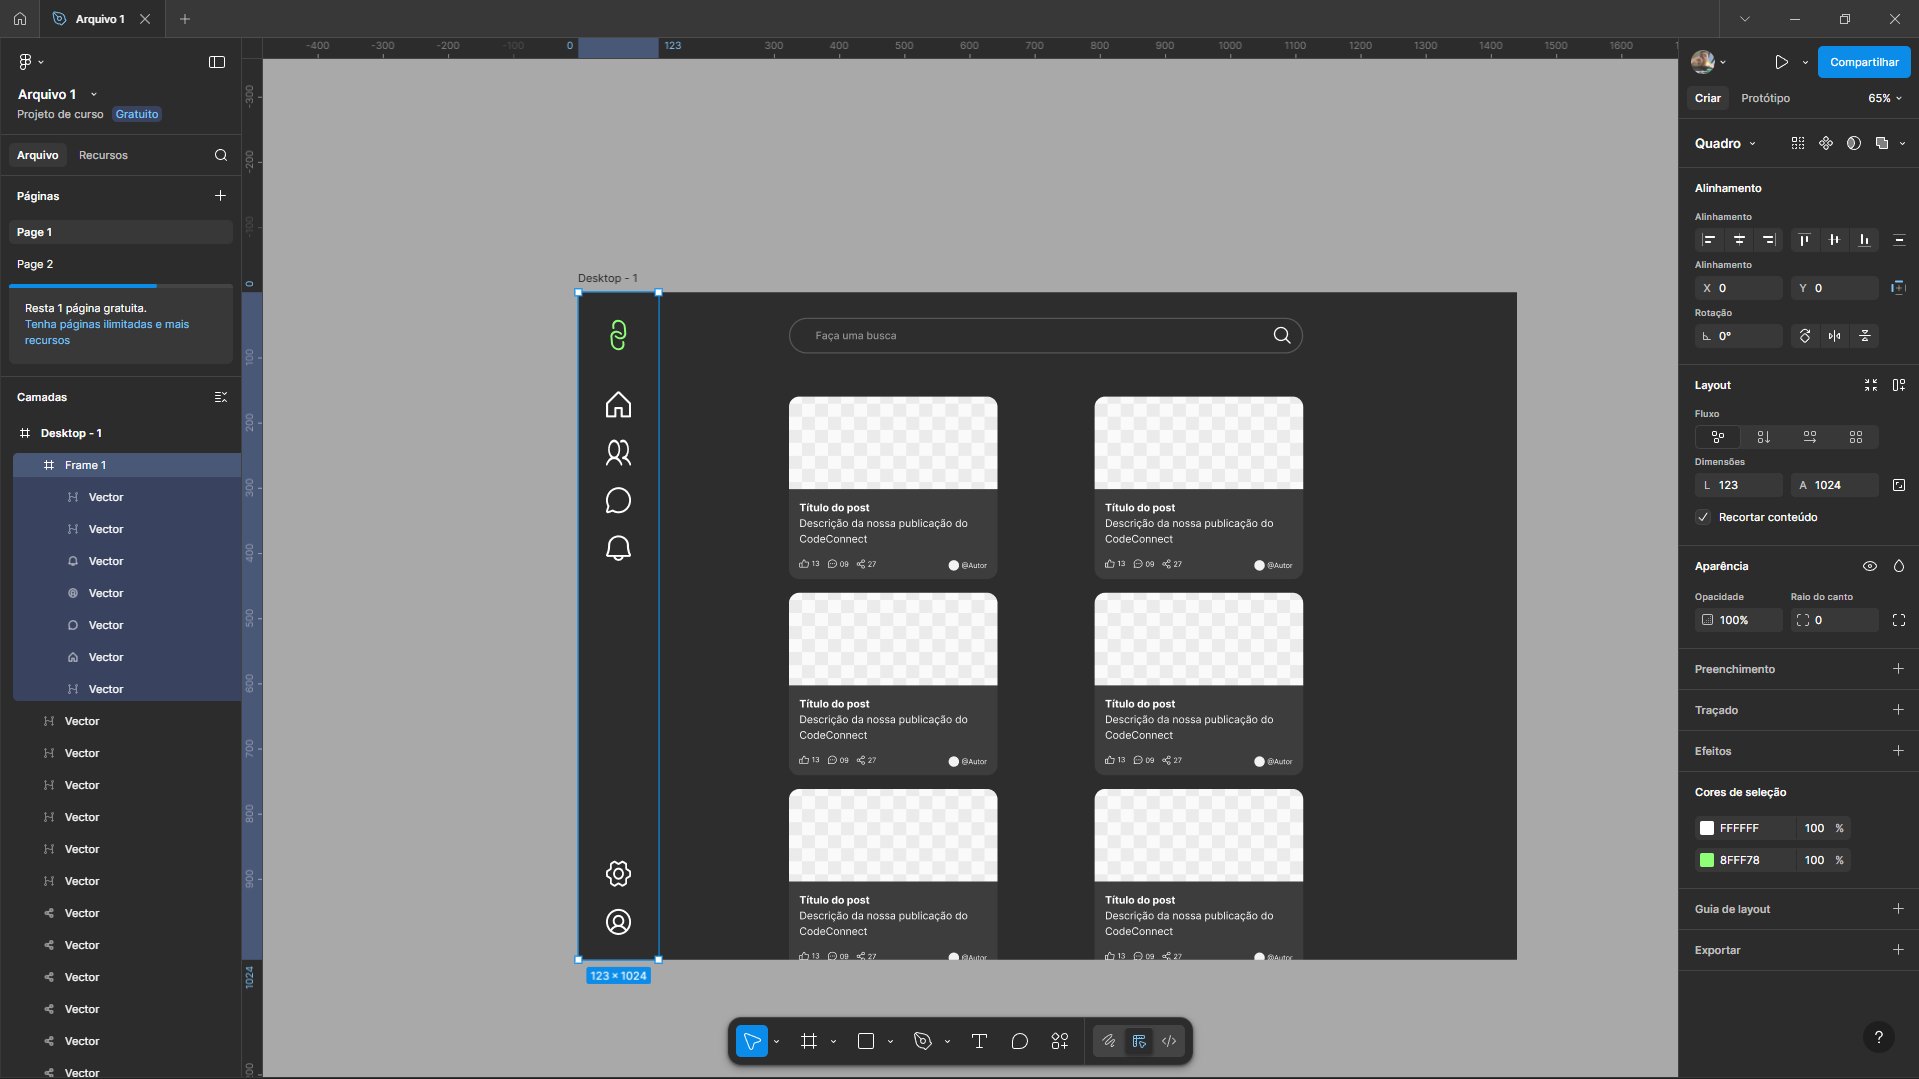Screen dimensions: 1919x1079
Task: Add Traçado stroke with plus
Action: click(x=1898, y=710)
